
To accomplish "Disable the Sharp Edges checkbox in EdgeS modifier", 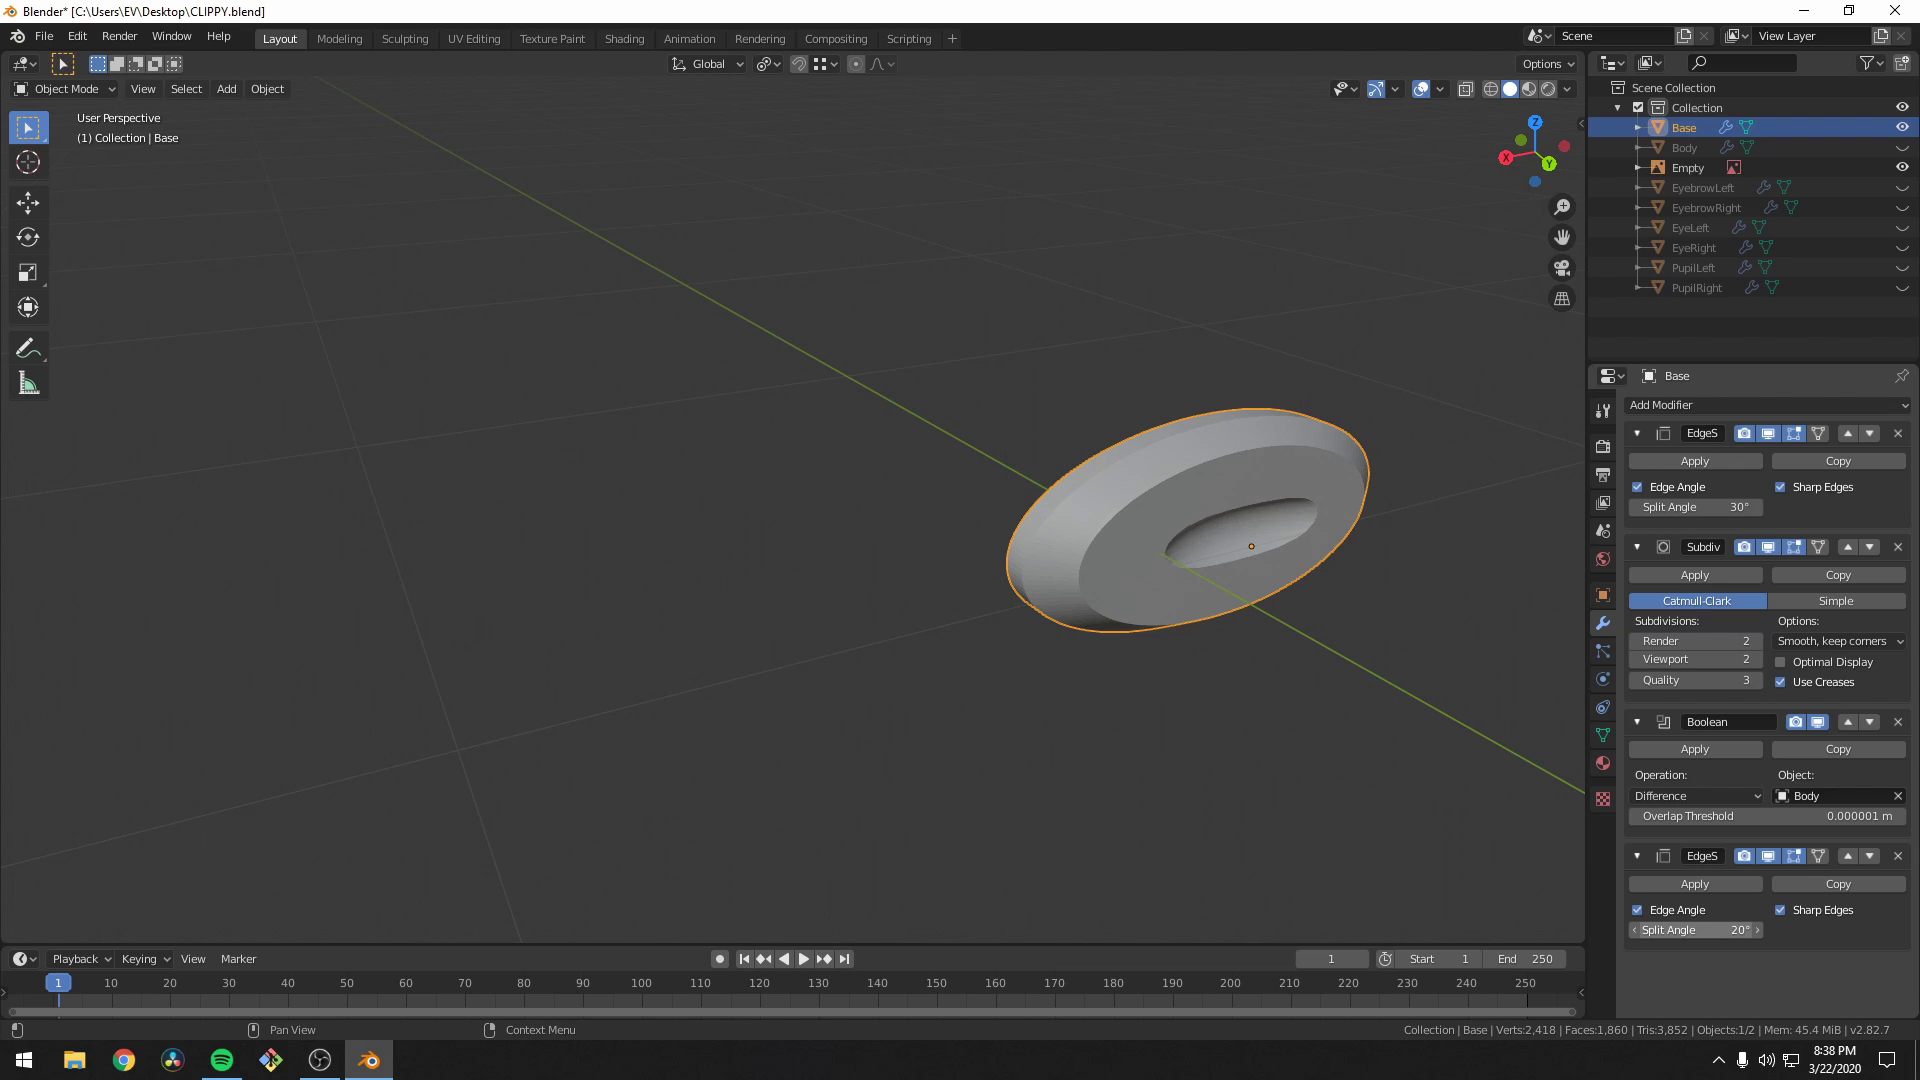I will pos(1781,487).
